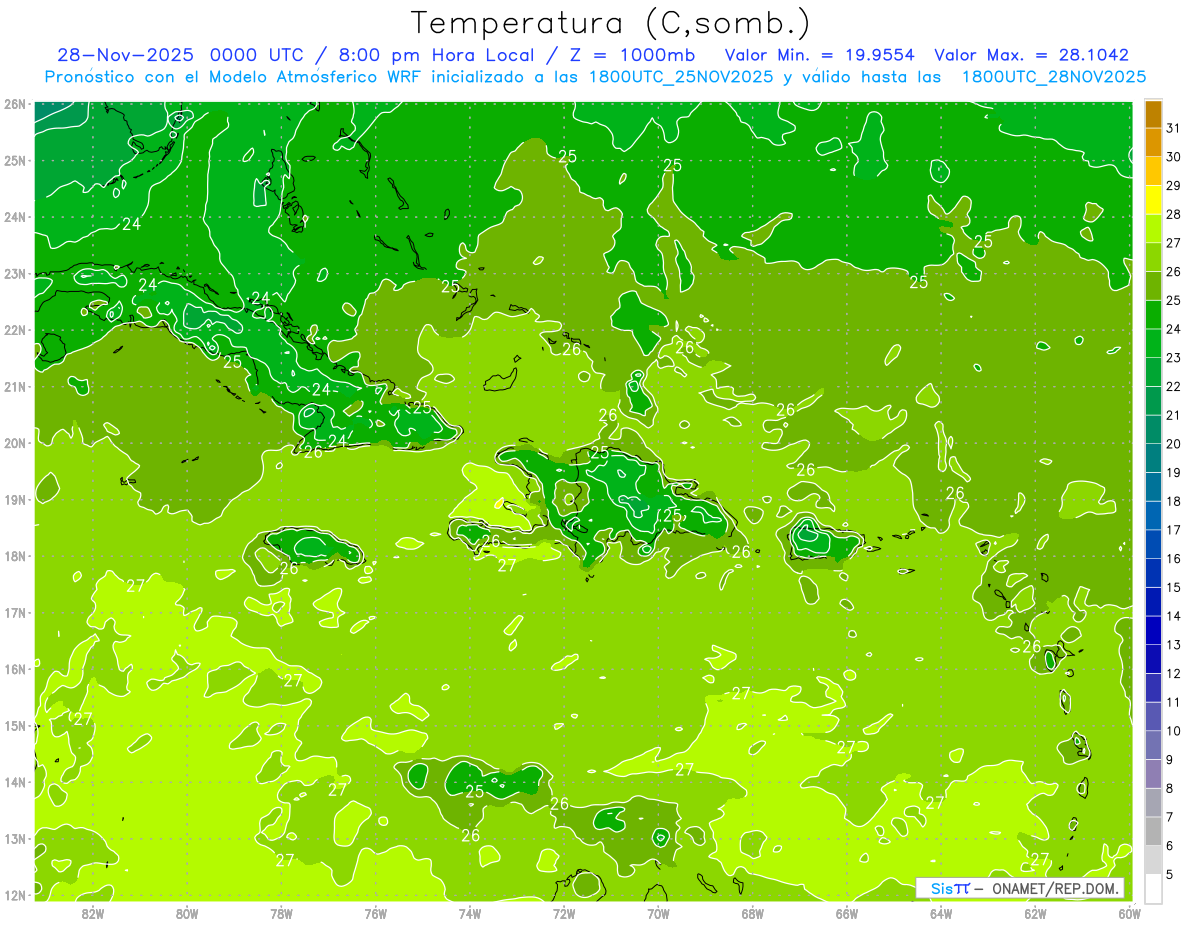Pick the deep blue swatch between 13 and 14

pos(1153,630)
